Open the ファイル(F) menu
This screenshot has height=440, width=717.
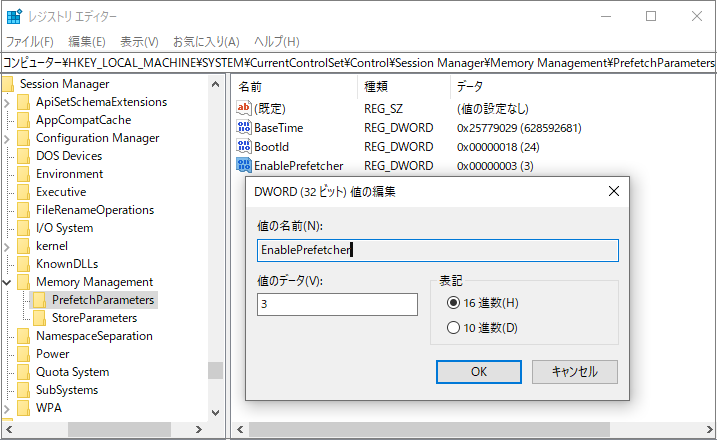(30, 42)
